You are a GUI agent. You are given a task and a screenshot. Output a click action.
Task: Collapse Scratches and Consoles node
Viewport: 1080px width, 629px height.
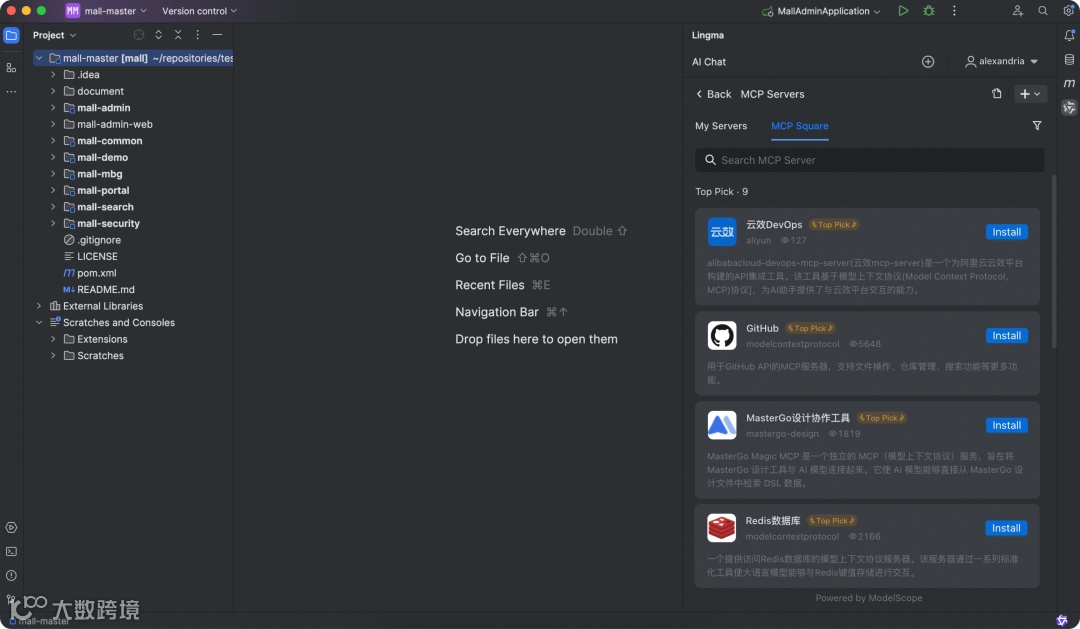tap(39, 322)
